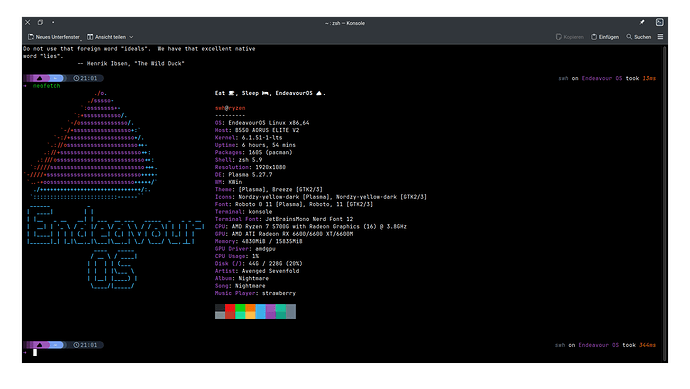Click the terminal's vertical scrollbar
This screenshot has height=389, width=690.
tap(664, 203)
